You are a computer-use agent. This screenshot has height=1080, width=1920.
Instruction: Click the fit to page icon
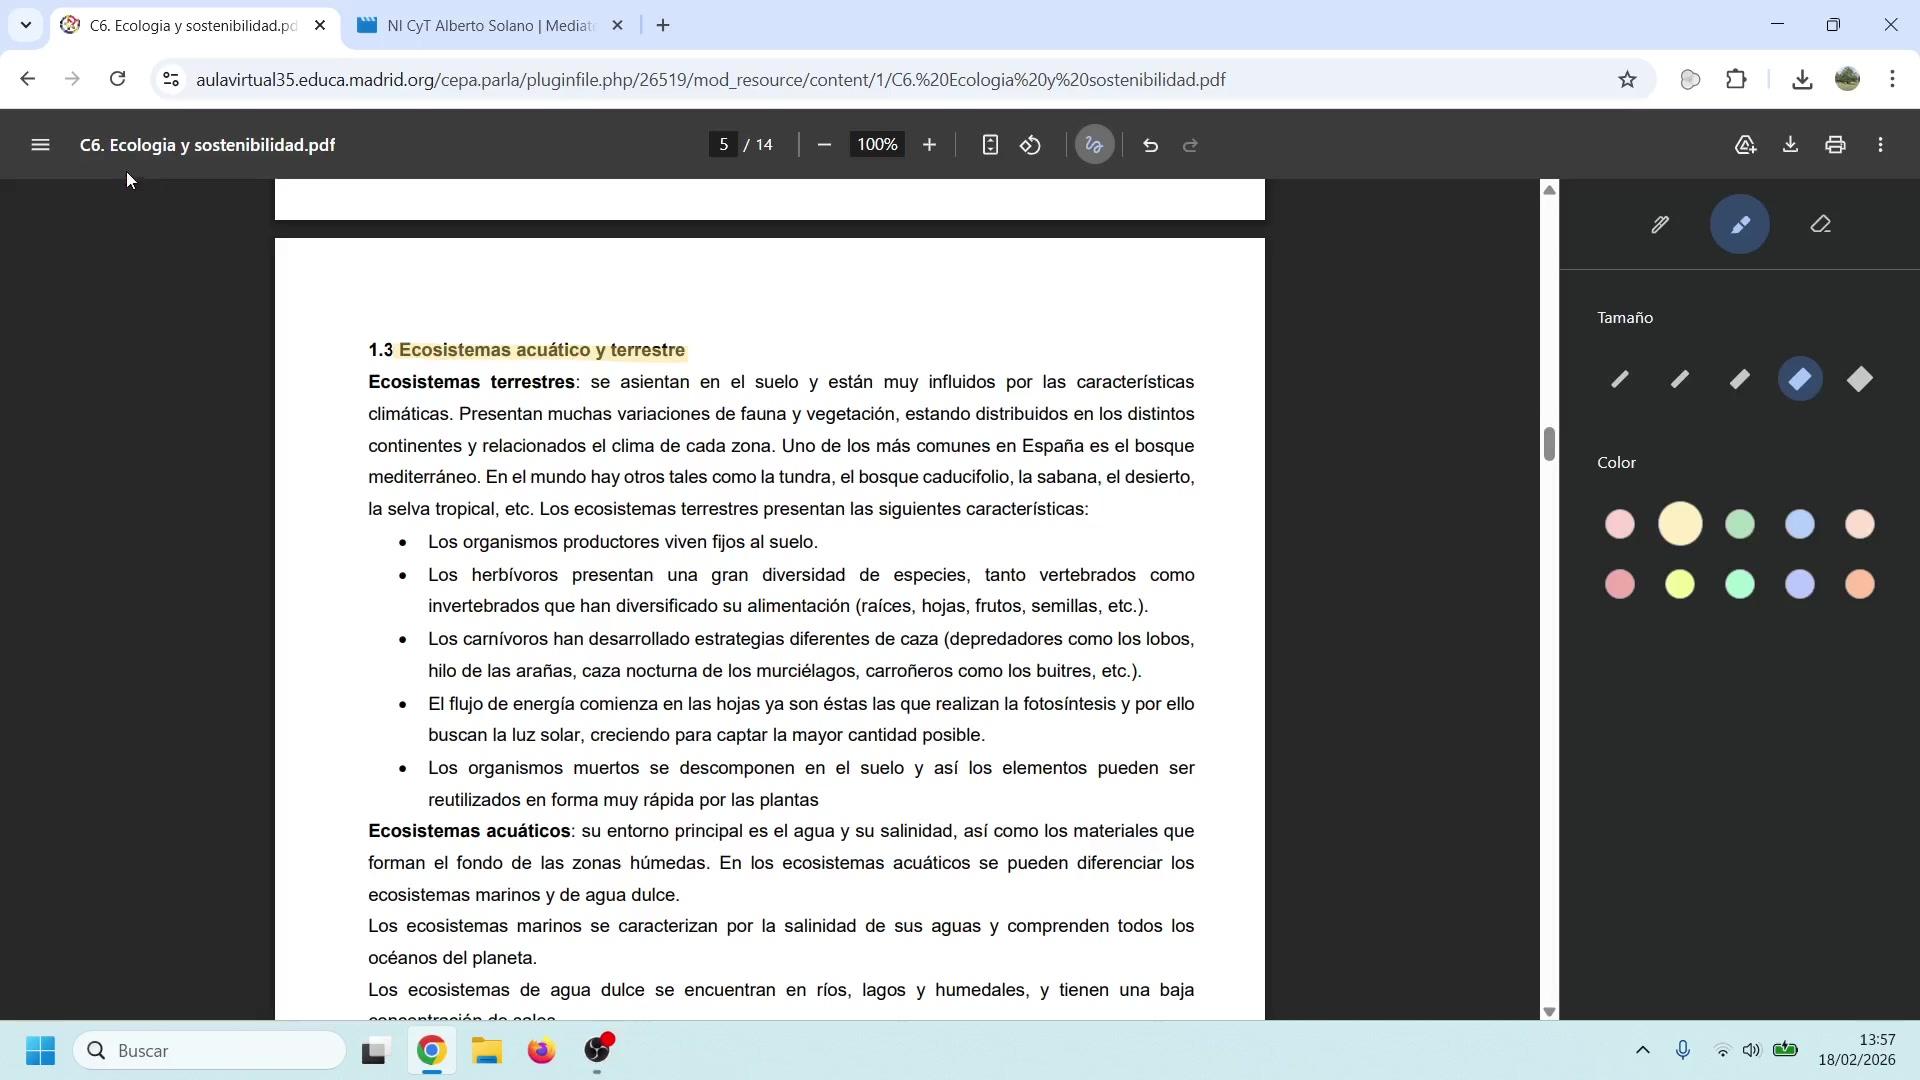click(x=989, y=145)
